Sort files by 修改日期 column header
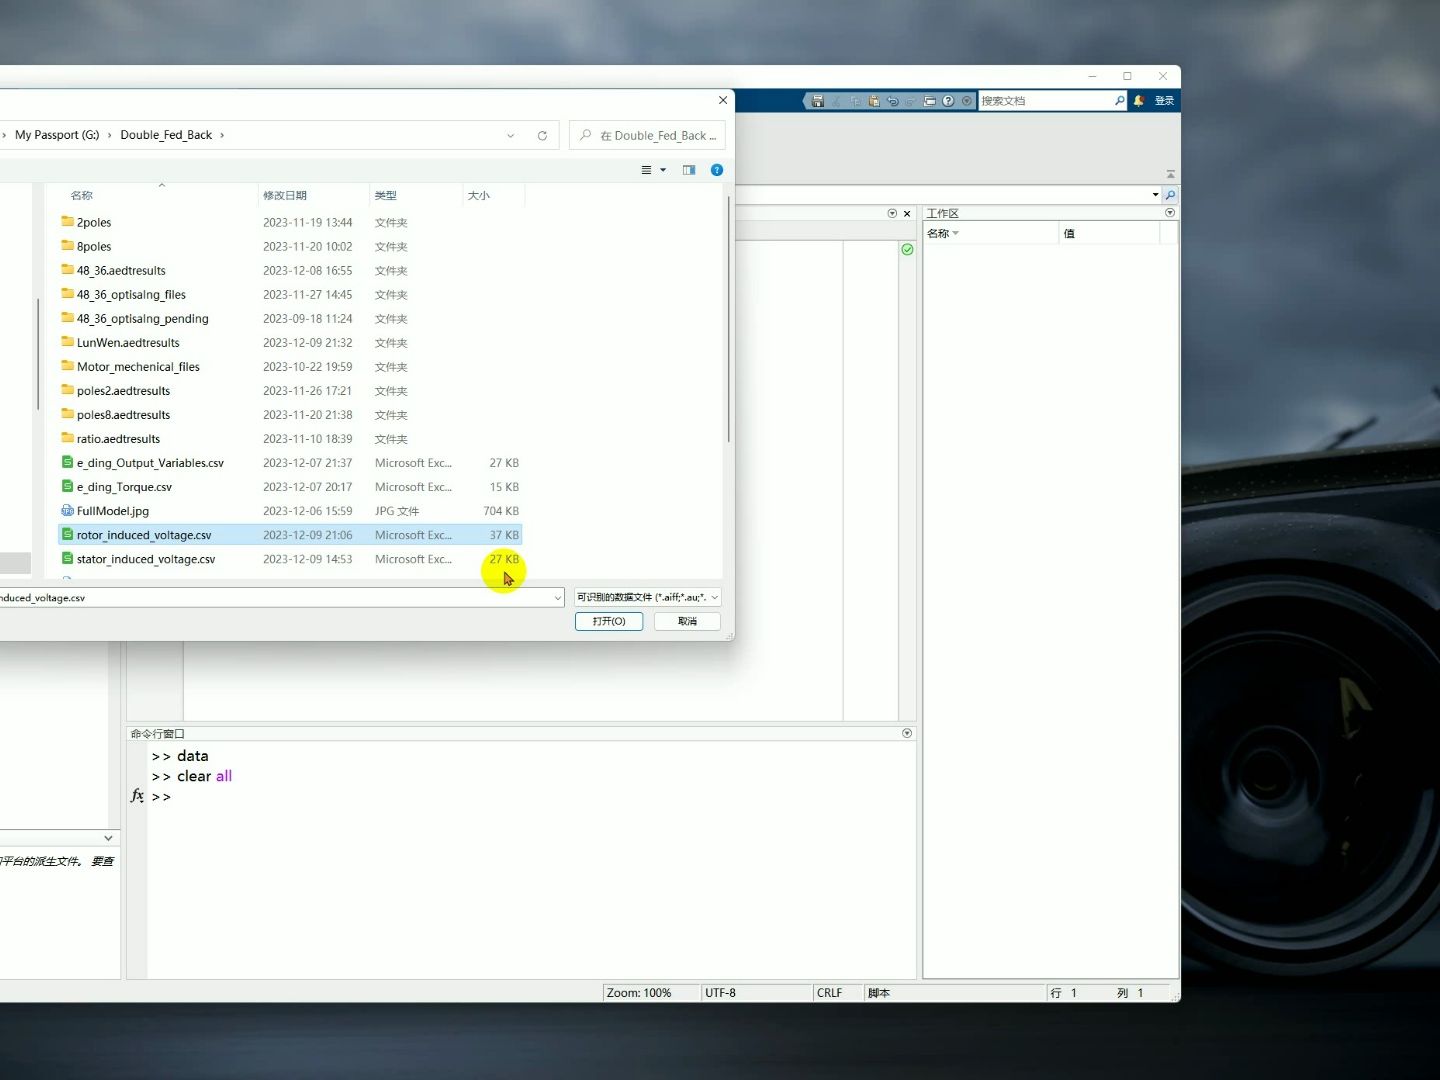1440x1080 pixels. (285, 195)
